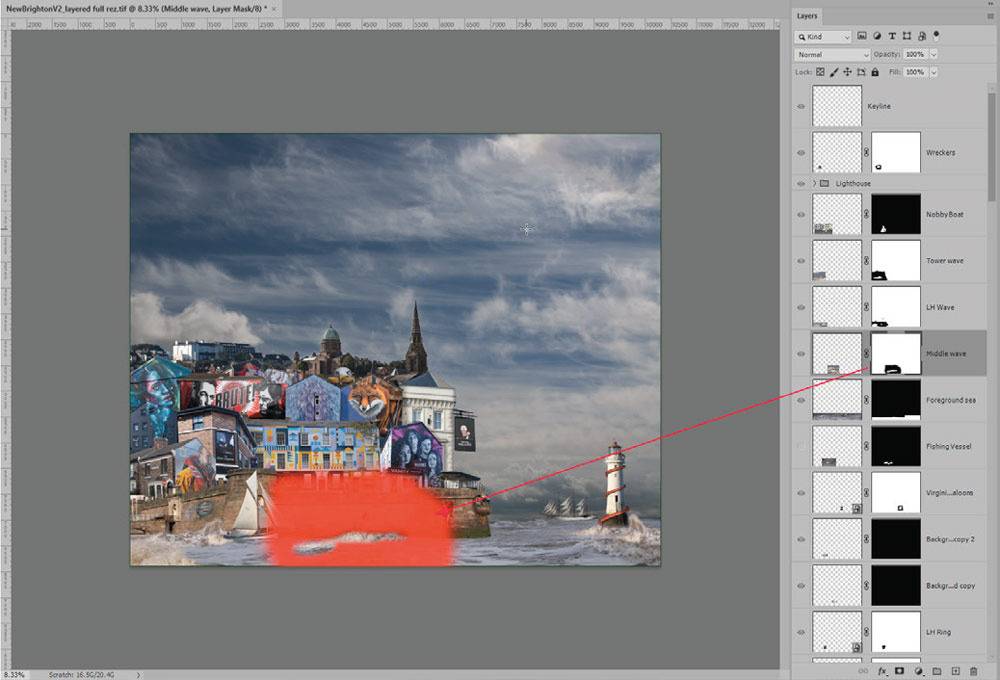Create new fill or adjustment layer icon
1000x680 pixels.
pyautogui.click(x=918, y=671)
